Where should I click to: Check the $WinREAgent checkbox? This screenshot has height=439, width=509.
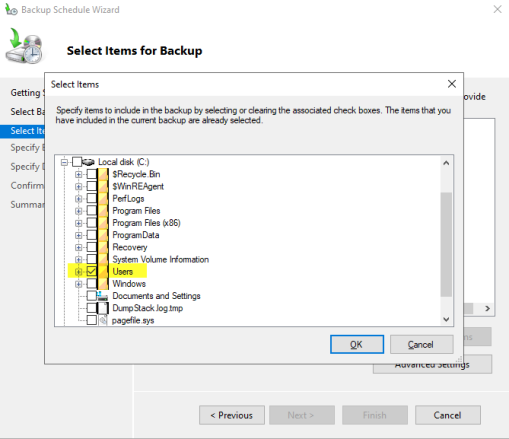click(x=92, y=186)
